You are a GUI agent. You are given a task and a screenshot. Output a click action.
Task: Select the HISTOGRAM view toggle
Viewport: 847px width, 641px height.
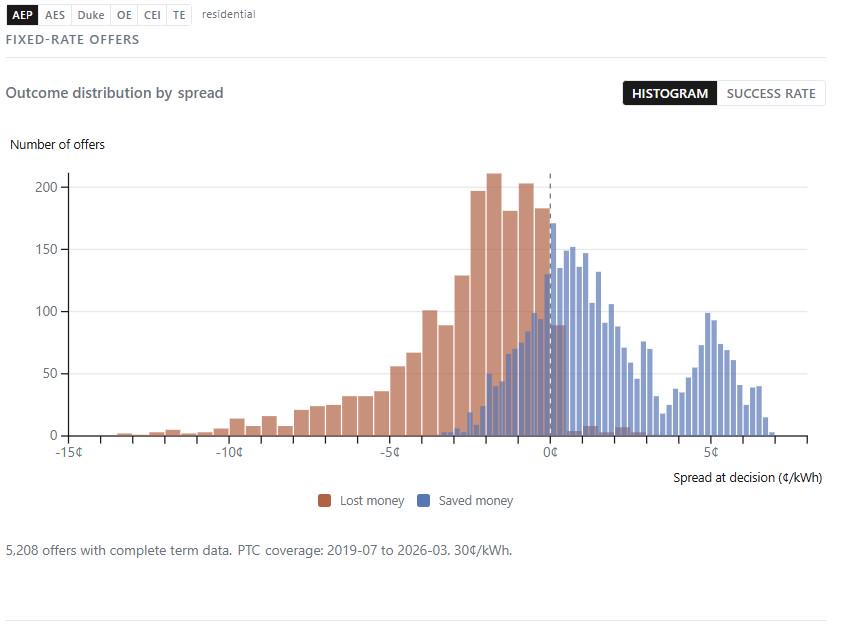point(668,93)
